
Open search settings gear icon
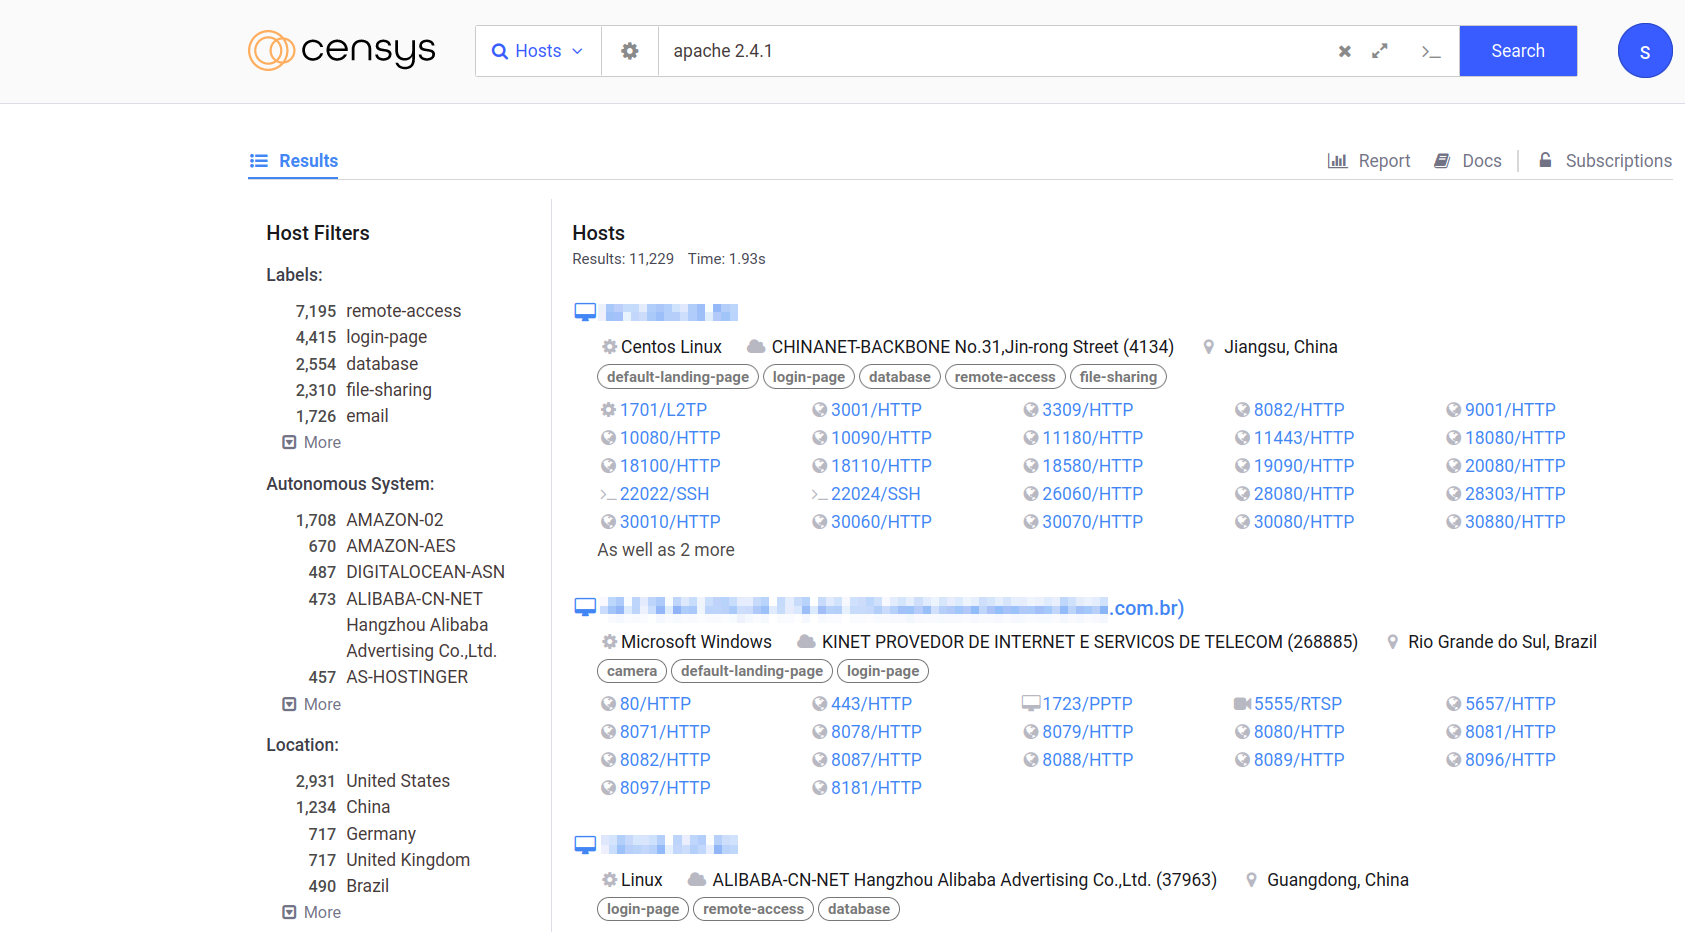pos(629,51)
